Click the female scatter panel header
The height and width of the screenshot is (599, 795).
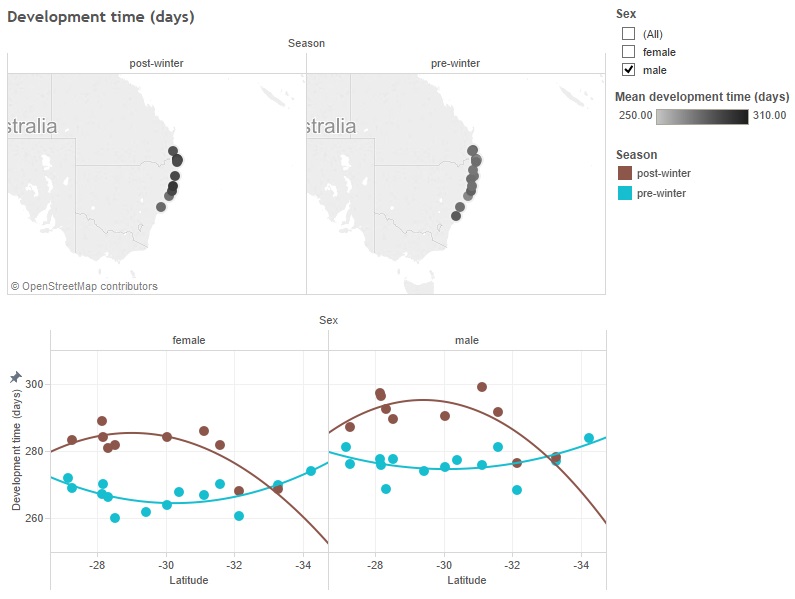tap(189, 340)
